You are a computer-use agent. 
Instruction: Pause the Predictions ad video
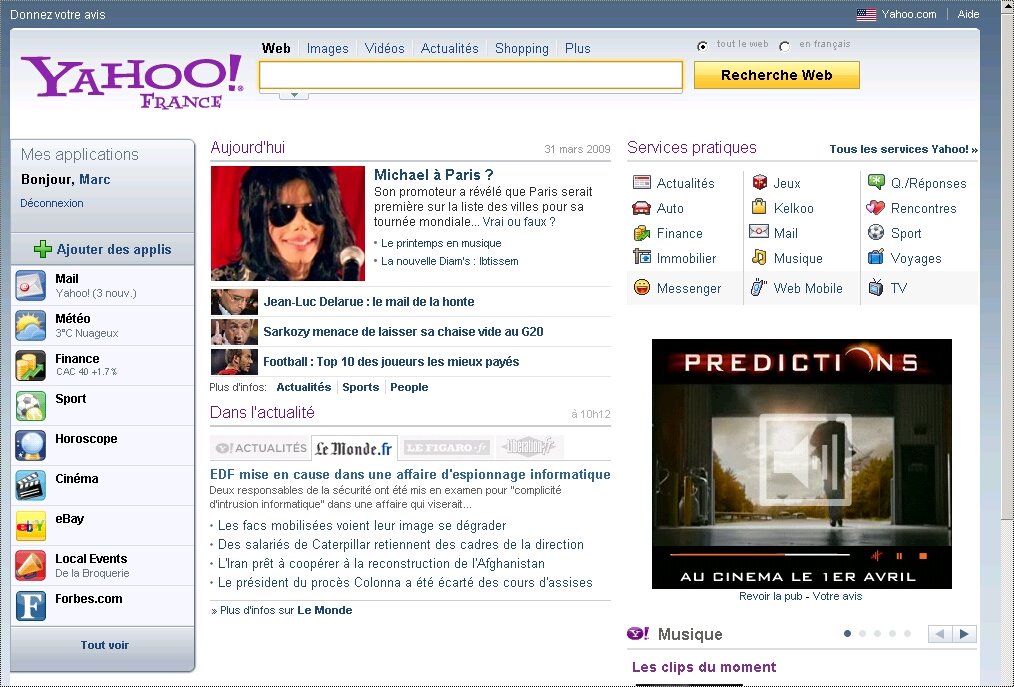pyautogui.click(x=899, y=556)
